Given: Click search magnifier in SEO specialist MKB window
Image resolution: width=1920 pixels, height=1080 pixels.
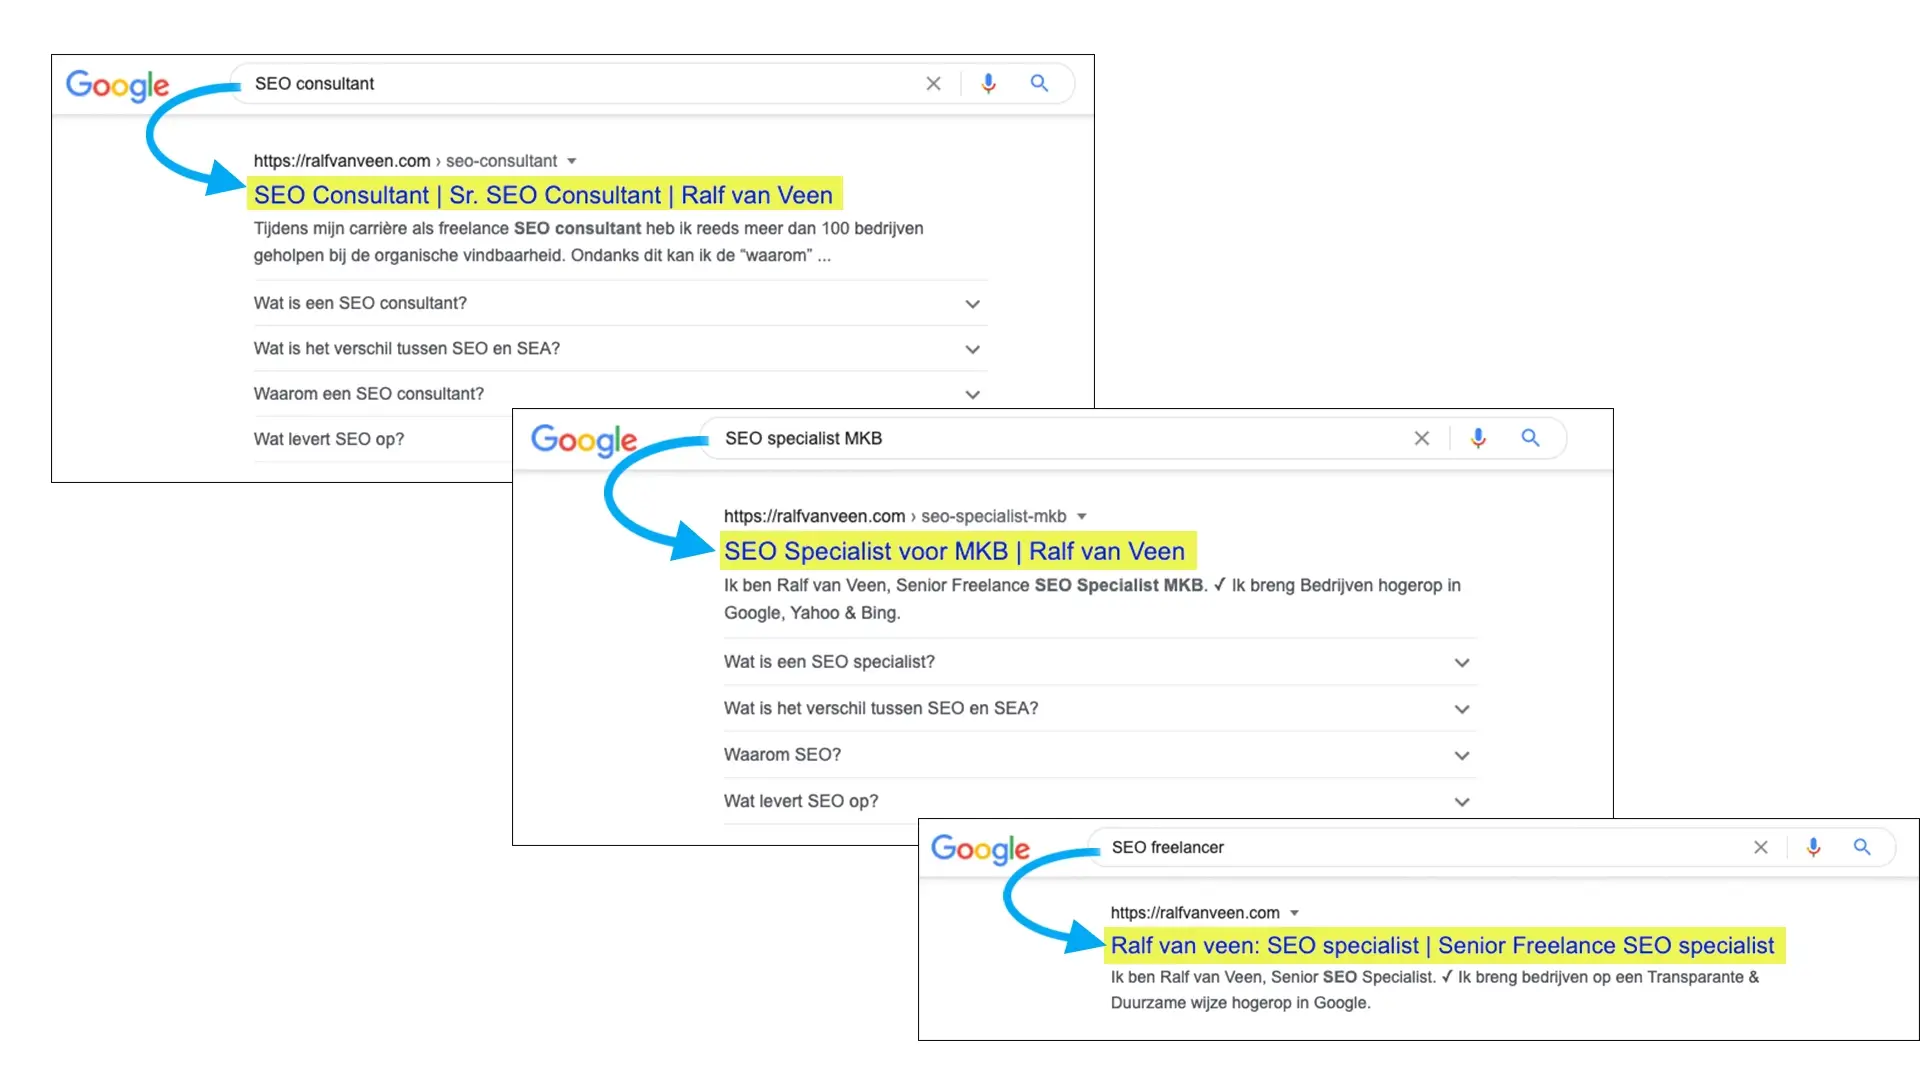Looking at the screenshot, I should click(x=1530, y=438).
